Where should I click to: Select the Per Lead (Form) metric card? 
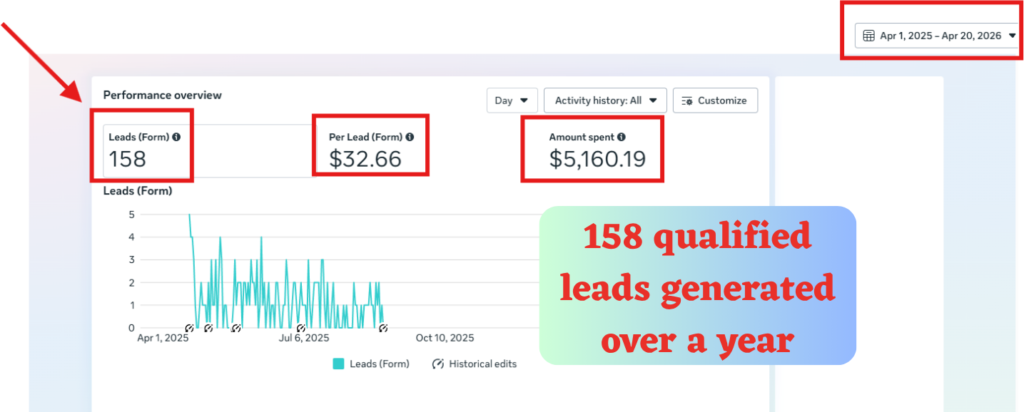371,151
